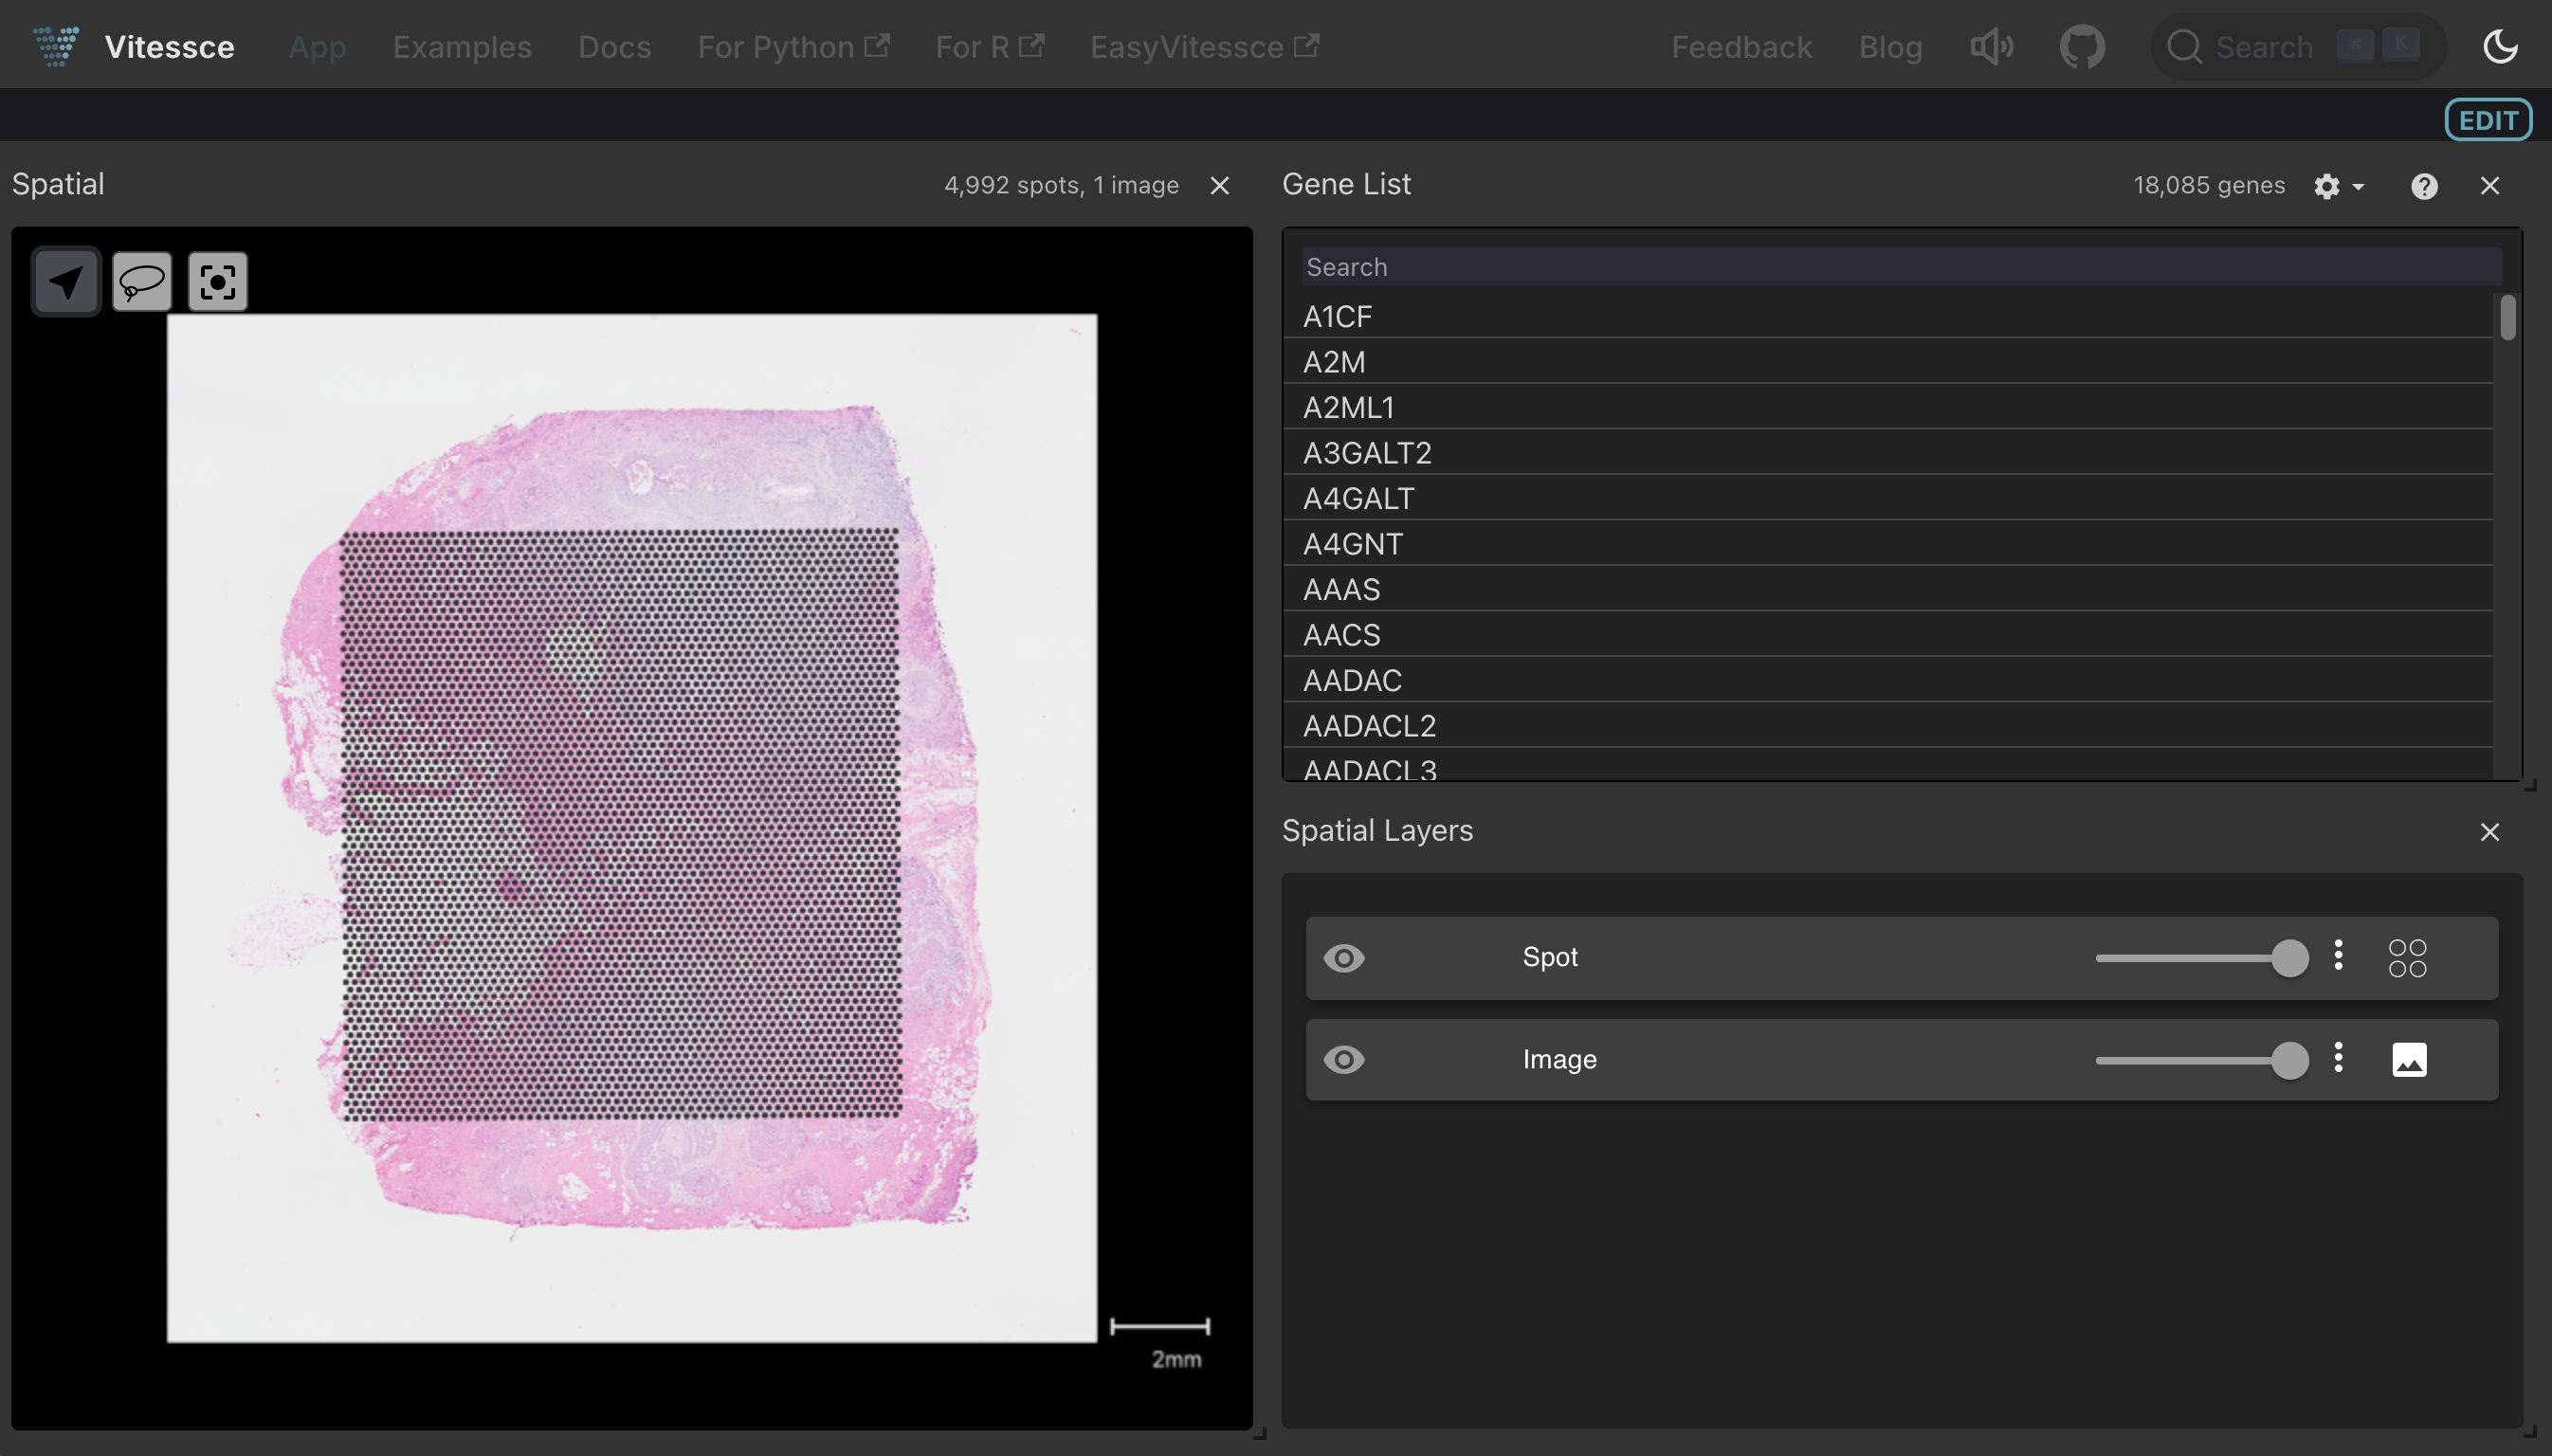The height and width of the screenshot is (1456, 2552).
Task: Open Spot layer three-dot options menu
Action: coord(2338,955)
